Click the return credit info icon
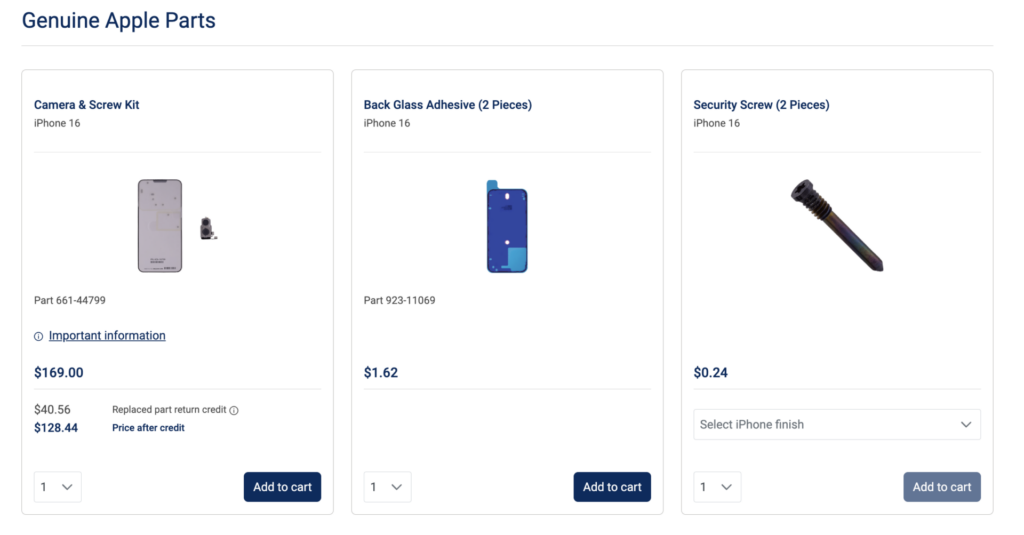This screenshot has width=1024, height=535. point(234,410)
